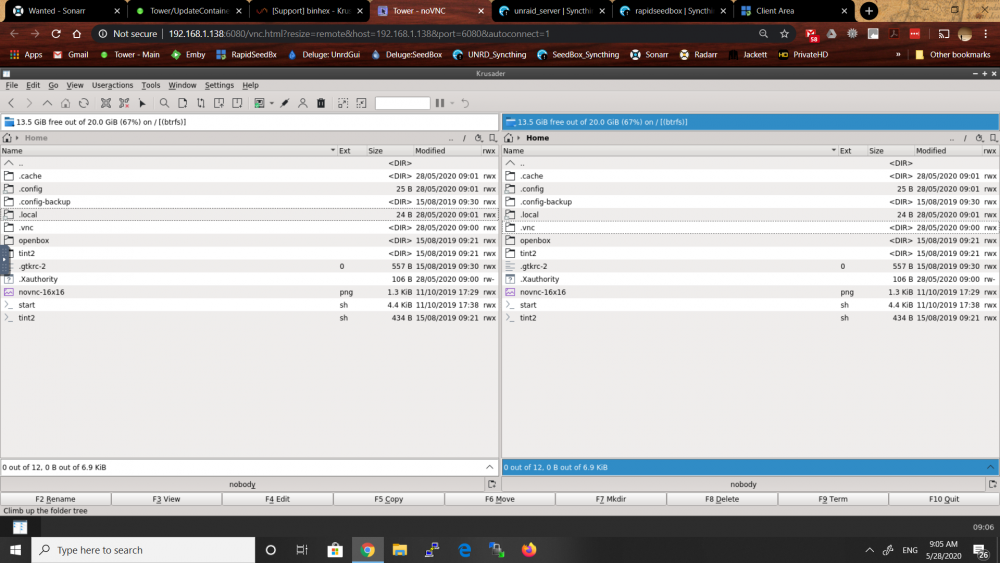This screenshot has width=1000, height=563.
Task: Click the Synchronize directories arrows icon
Action: 201,103
